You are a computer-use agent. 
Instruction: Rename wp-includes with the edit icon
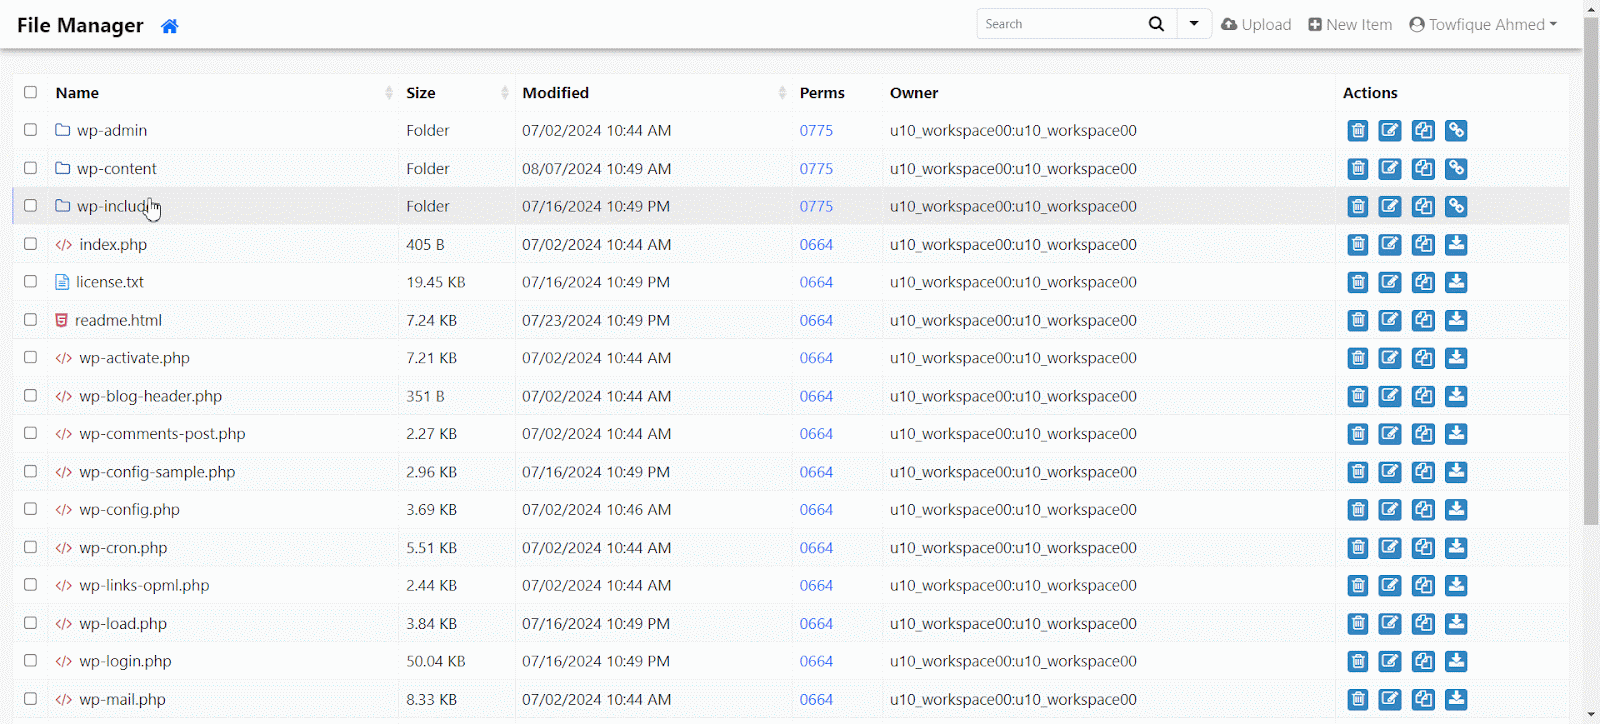click(1390, 206)
